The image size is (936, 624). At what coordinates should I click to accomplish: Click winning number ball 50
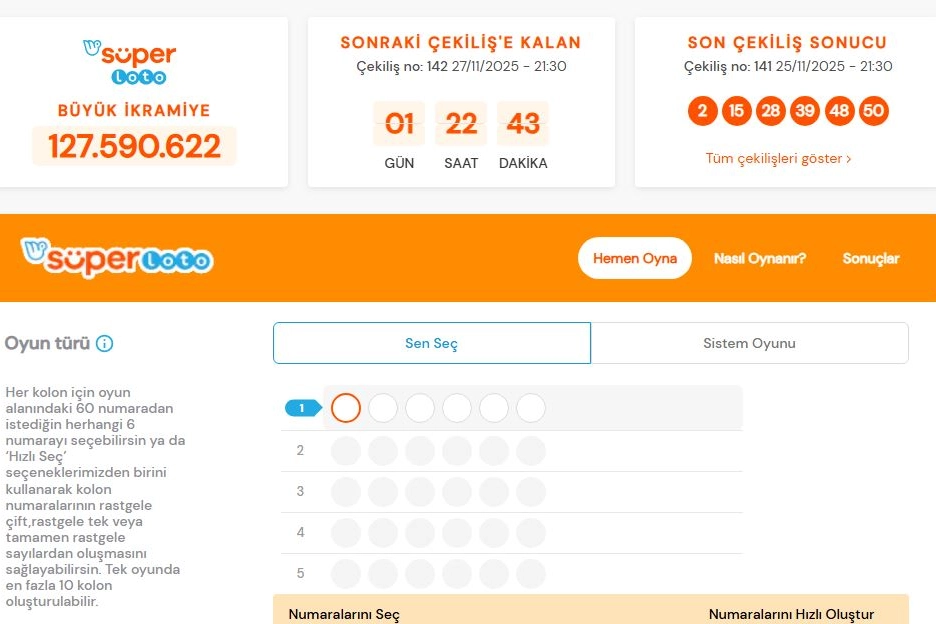pos(873,111)
